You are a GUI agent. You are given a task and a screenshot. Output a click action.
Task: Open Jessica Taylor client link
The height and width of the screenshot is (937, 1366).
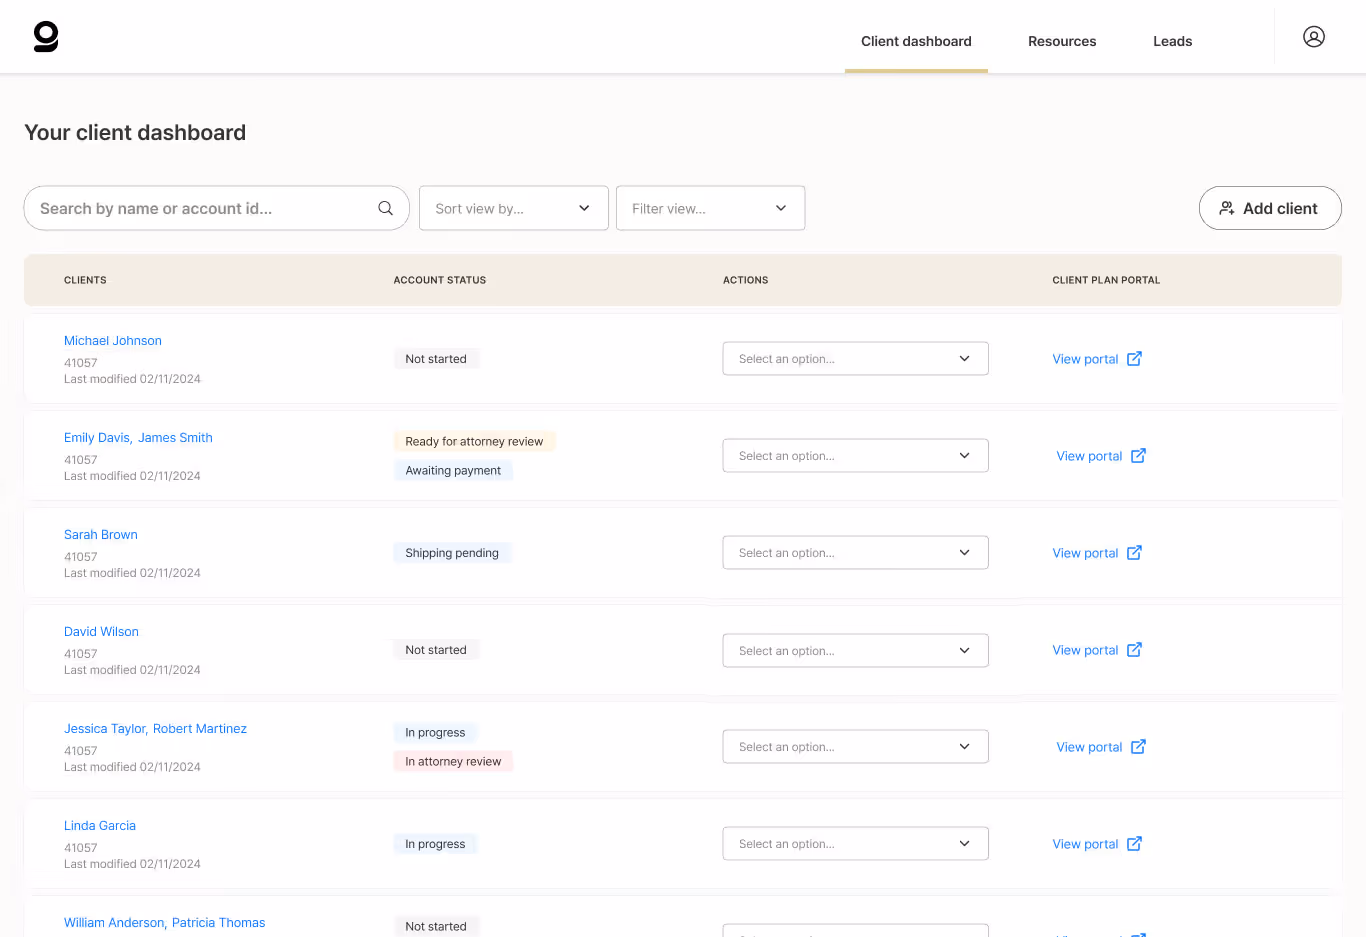click(x=105, y=729)
